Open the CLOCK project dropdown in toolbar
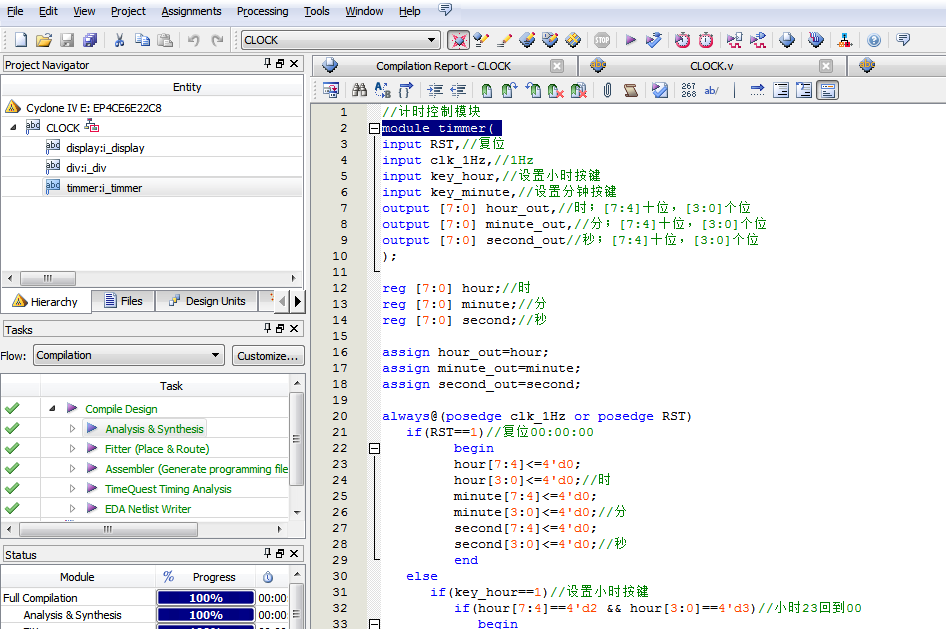 pos(432,40)
